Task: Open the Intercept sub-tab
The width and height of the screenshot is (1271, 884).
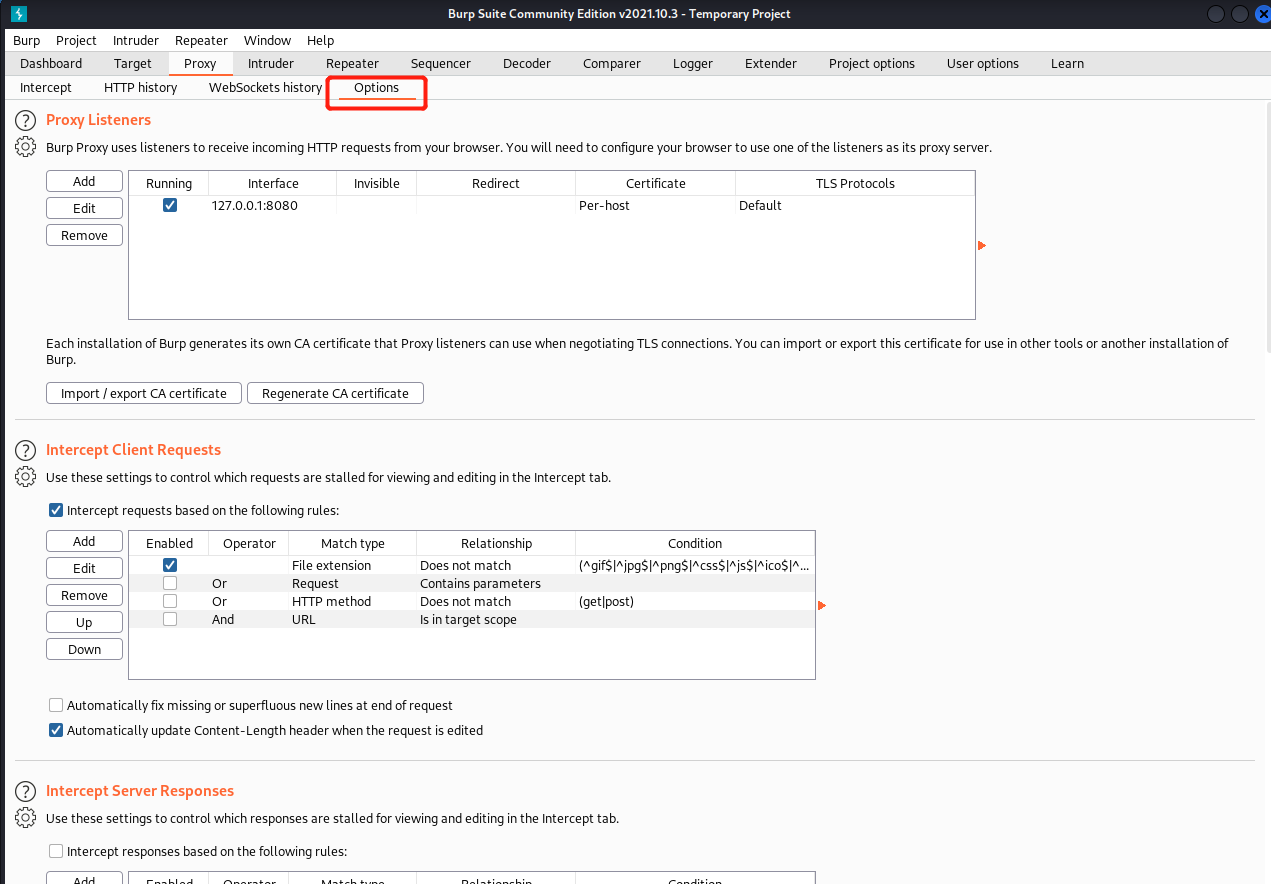Action: click(46, 88)
